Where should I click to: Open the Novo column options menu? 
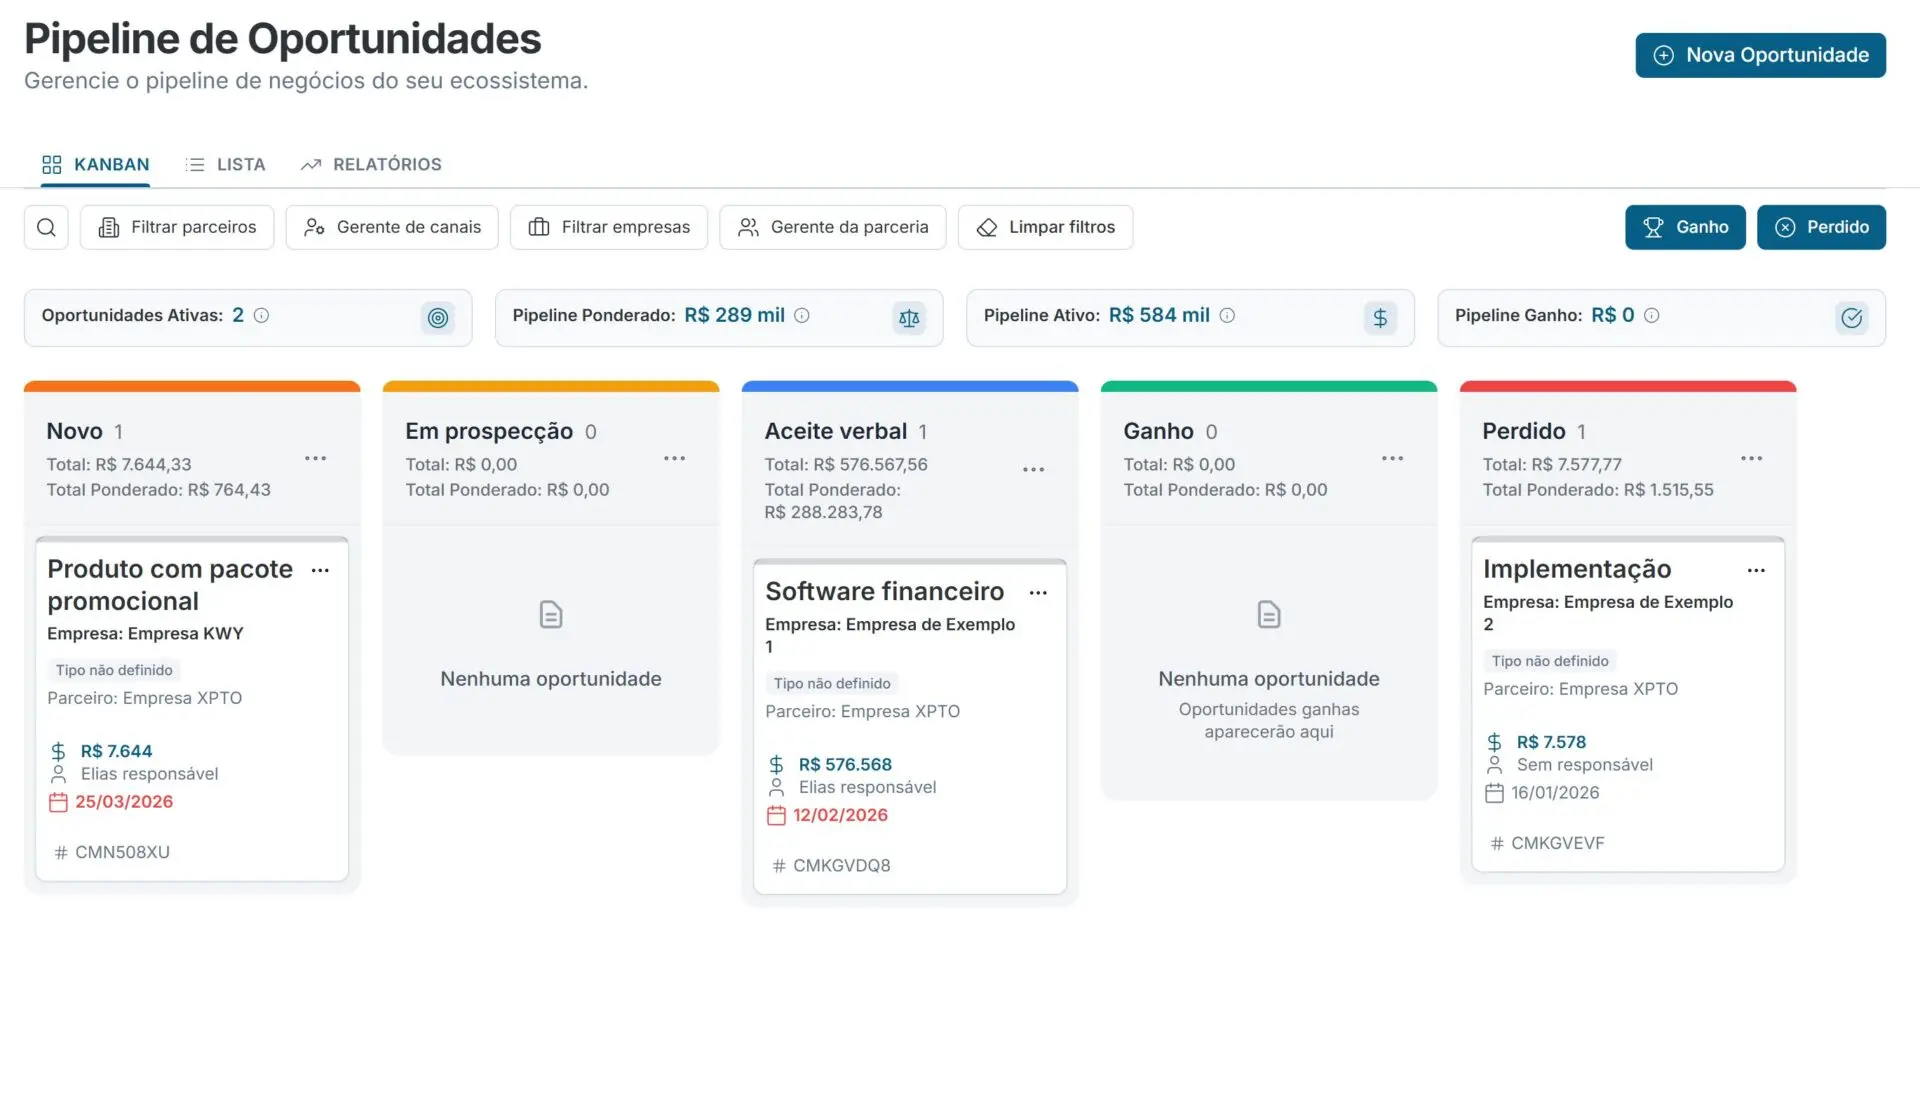316,458
